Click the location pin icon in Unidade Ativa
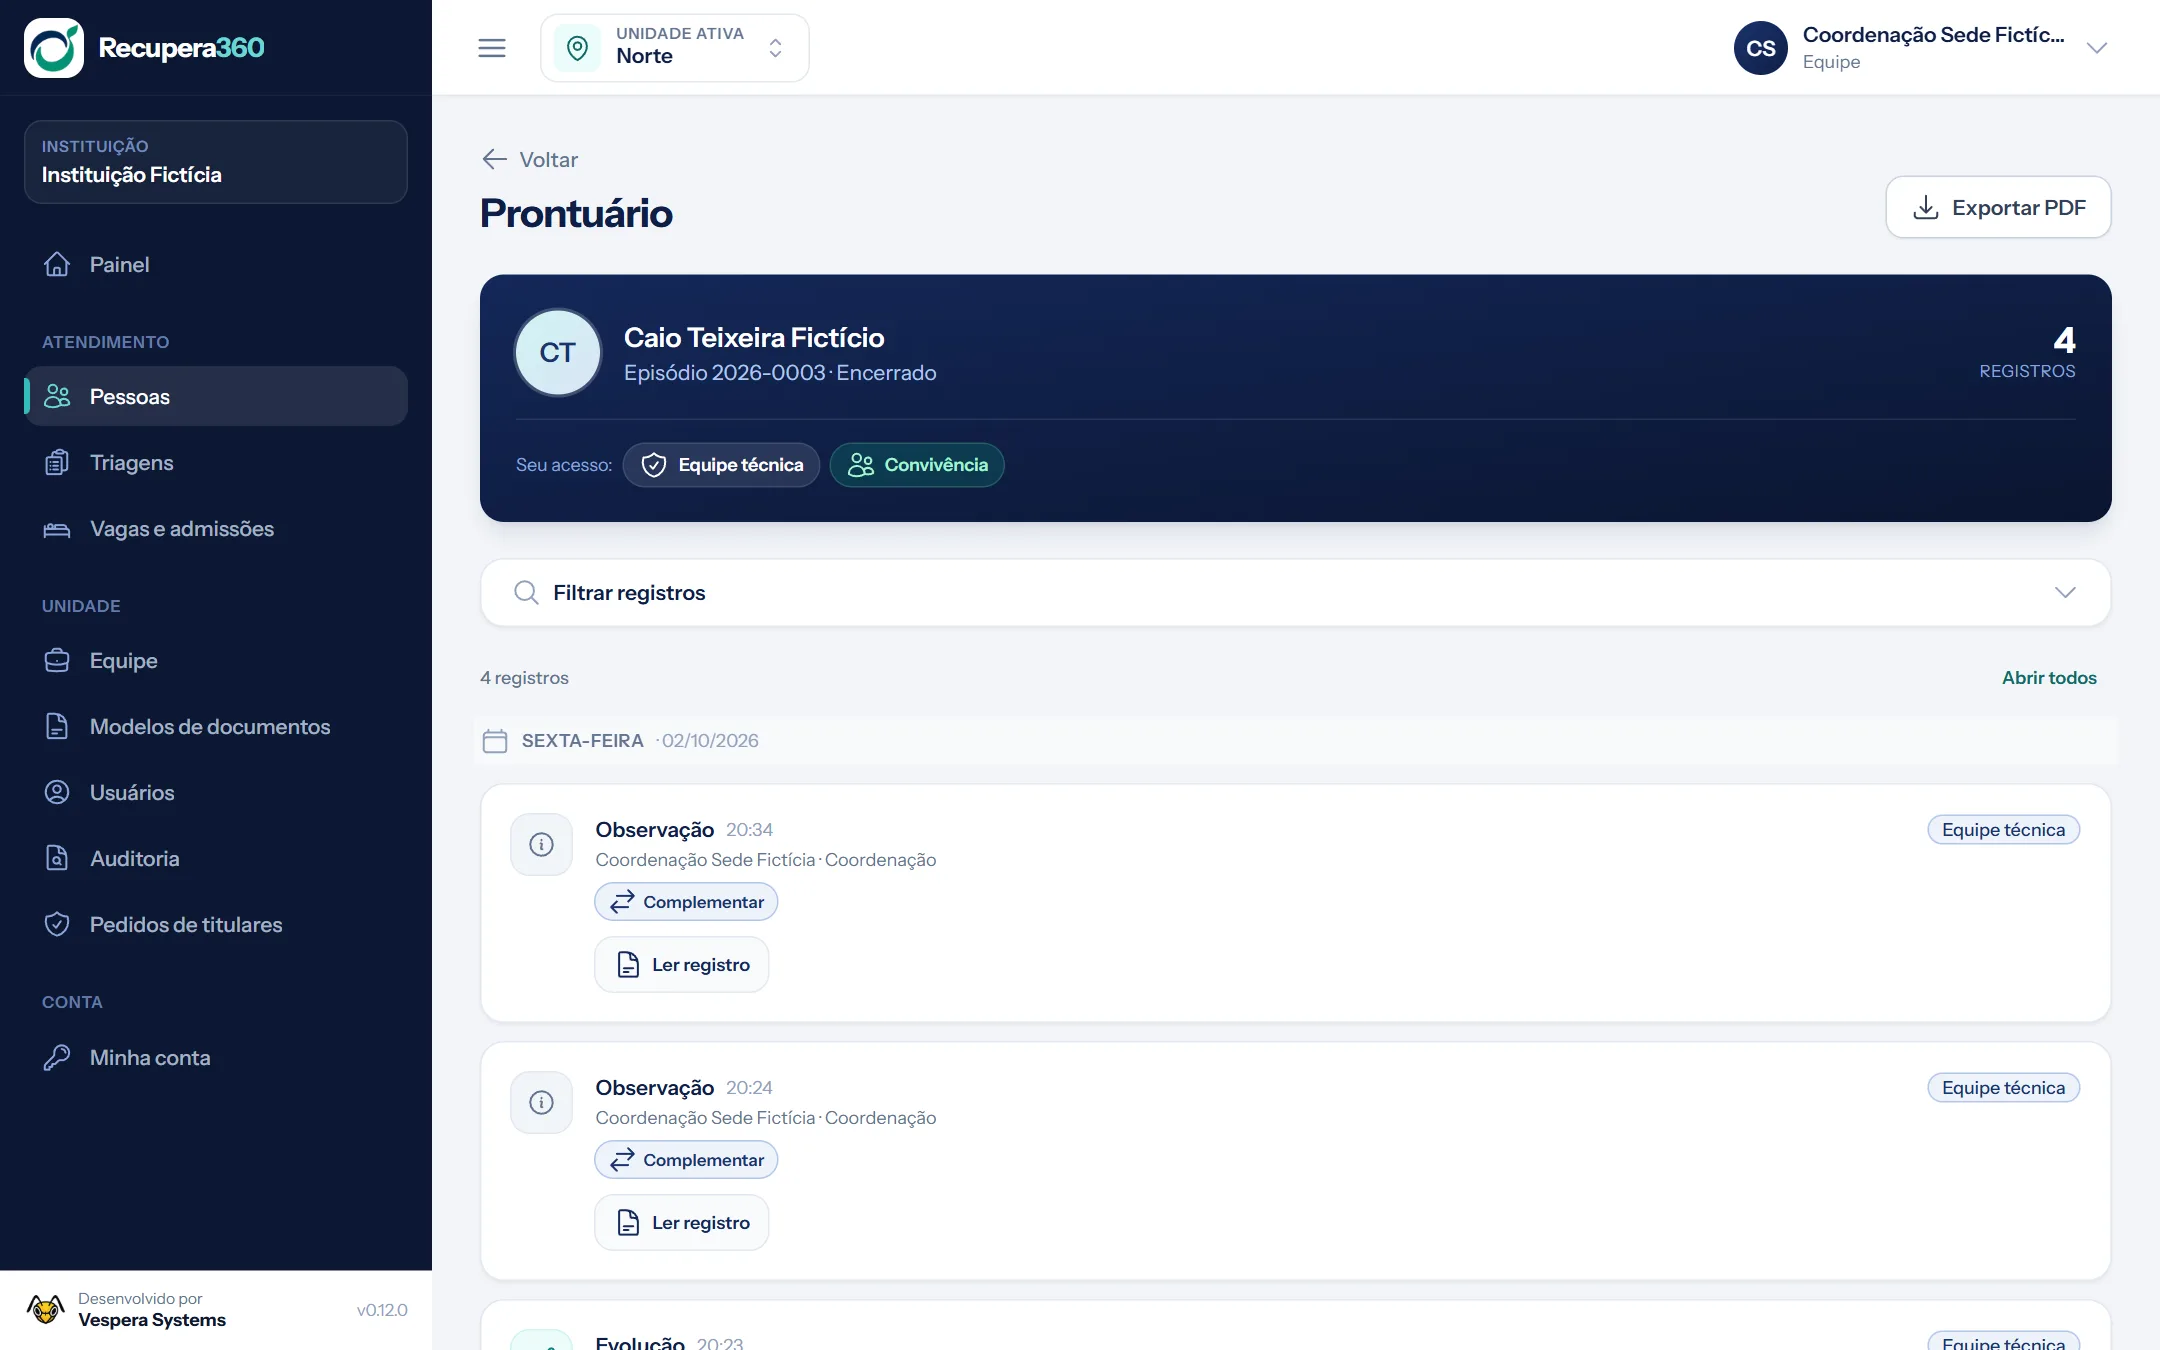2160x1350 pixels. pos(578,47)
